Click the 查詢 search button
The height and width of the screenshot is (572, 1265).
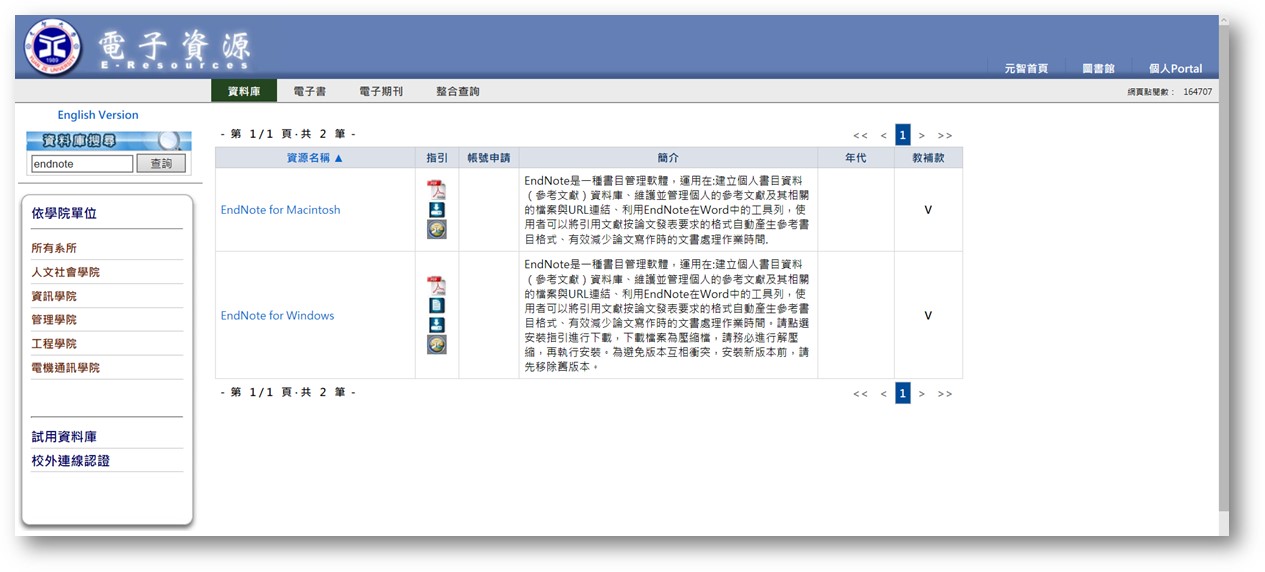pos(161,164)
